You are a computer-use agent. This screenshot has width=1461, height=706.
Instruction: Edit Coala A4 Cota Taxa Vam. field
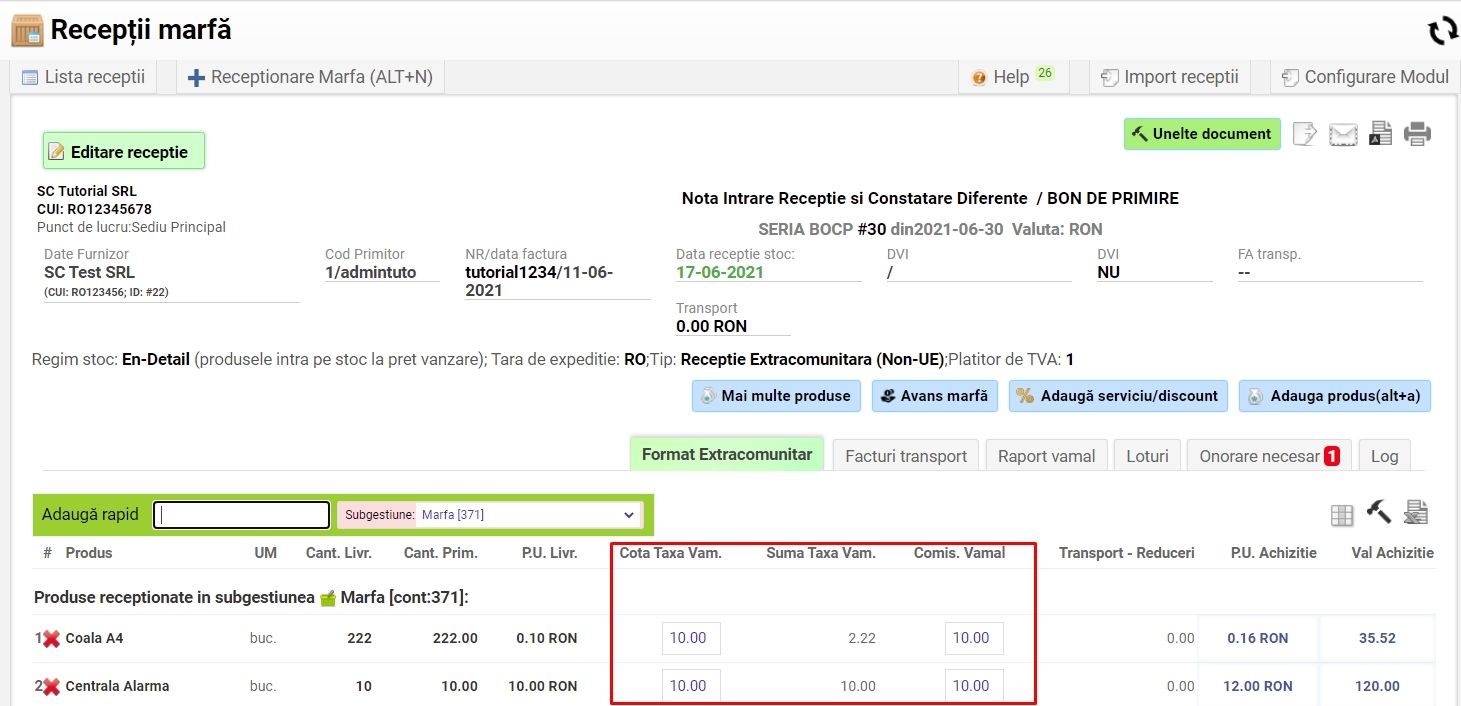pyautogui.click(x=691, y=638)
